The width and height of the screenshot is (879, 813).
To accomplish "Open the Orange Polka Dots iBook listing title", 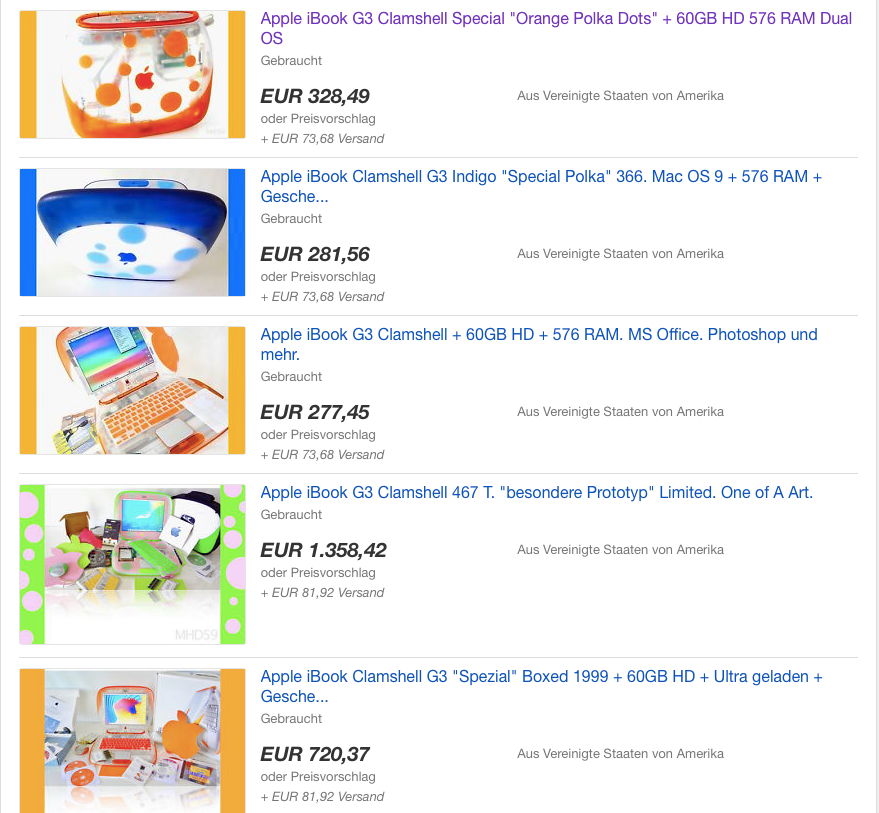I will point(556,28).
